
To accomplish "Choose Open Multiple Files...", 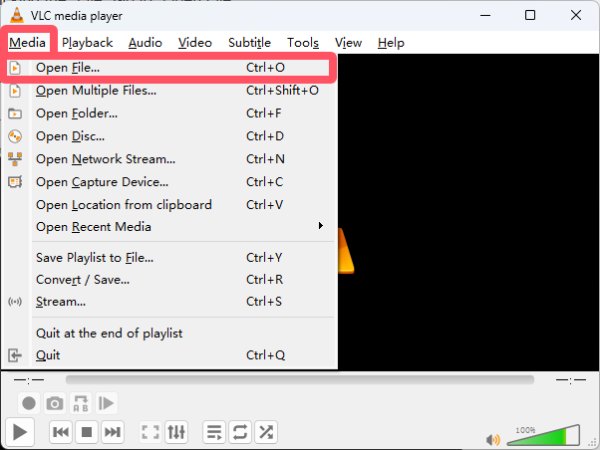I will pyautogui.click(x=169, y=91).
